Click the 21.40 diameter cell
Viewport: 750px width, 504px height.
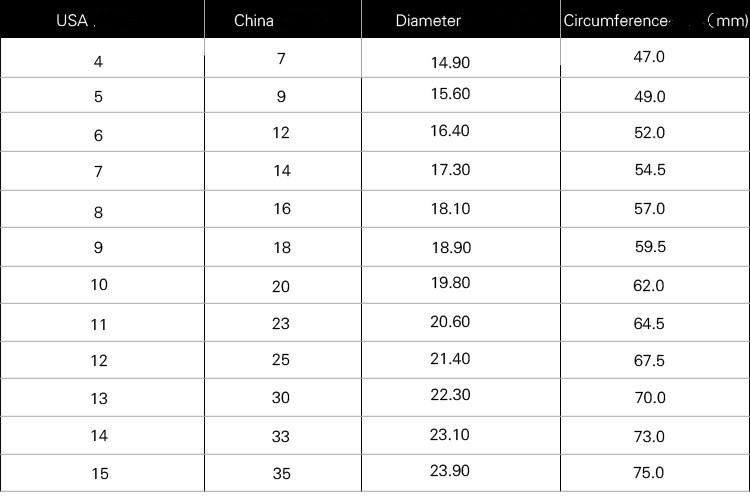pos(450,358)
